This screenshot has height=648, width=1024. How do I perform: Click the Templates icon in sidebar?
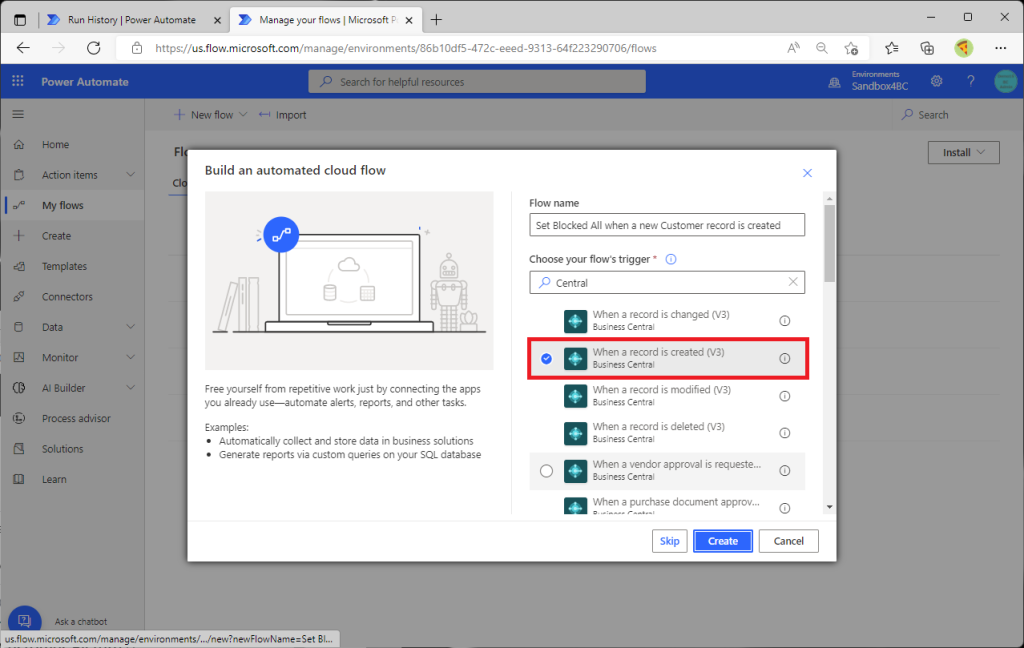tap(19, 266)
